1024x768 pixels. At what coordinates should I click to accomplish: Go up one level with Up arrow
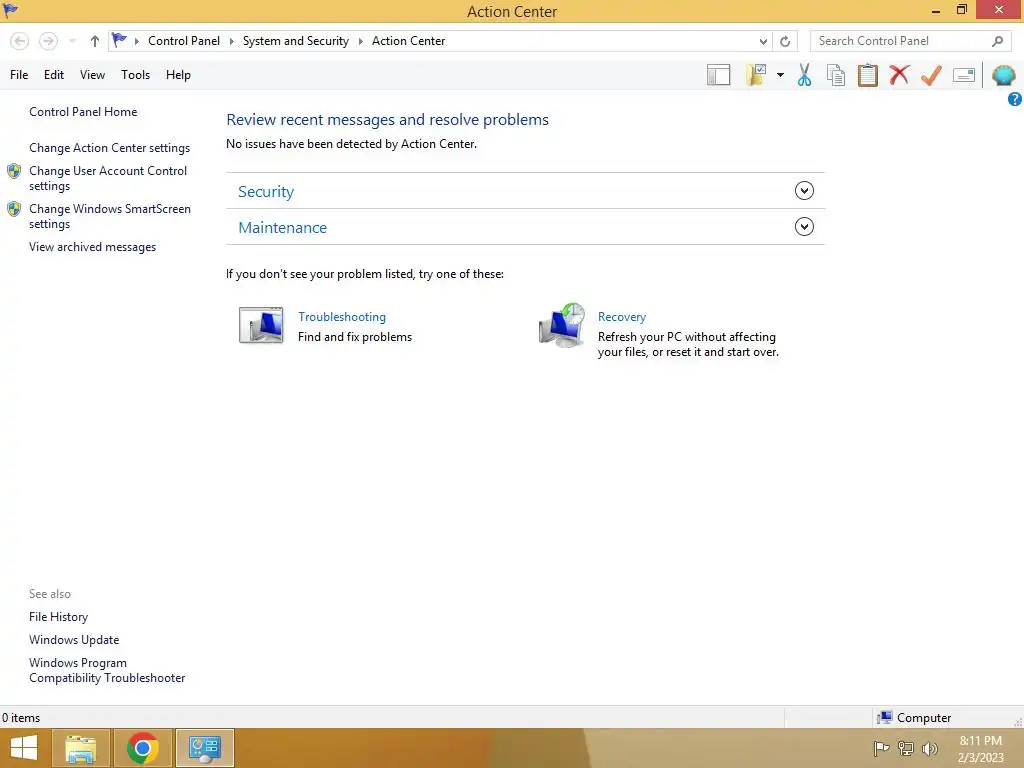[95, 41]
